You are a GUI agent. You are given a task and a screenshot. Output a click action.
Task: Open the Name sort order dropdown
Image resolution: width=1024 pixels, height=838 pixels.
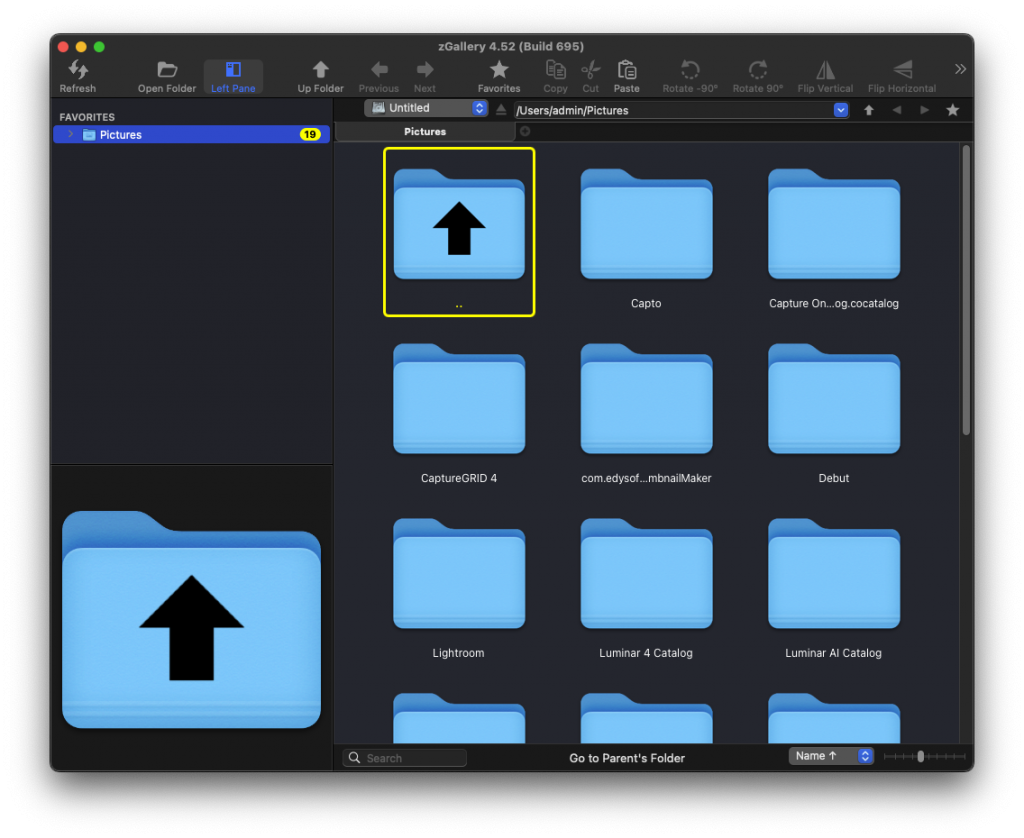pyautogui.click(x=831, y=756)
